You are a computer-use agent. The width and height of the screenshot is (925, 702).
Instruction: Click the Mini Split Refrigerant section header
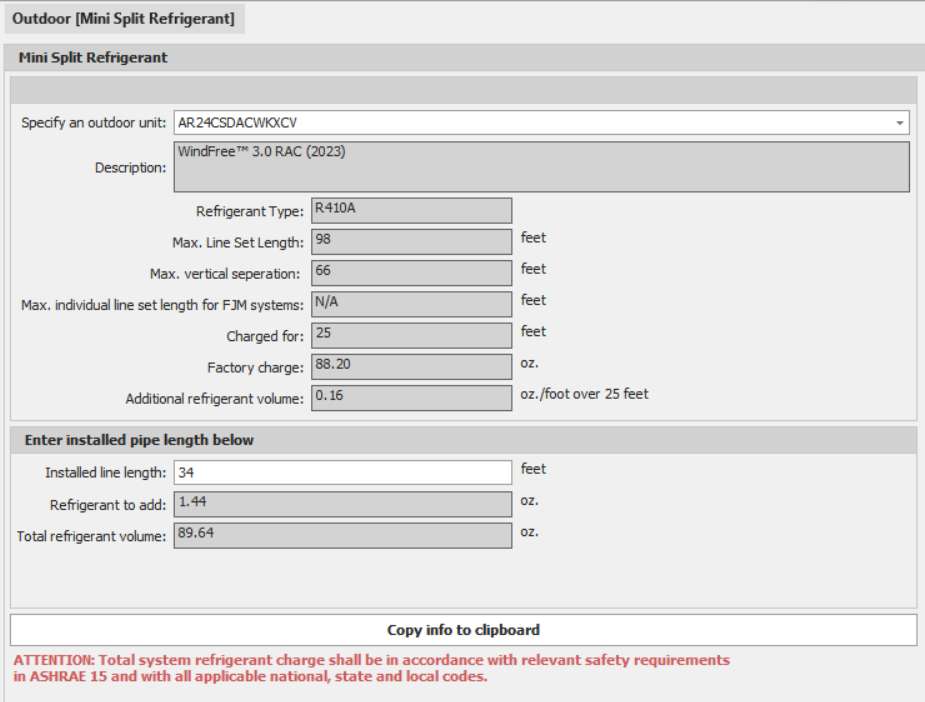click(x=93, y=58)
